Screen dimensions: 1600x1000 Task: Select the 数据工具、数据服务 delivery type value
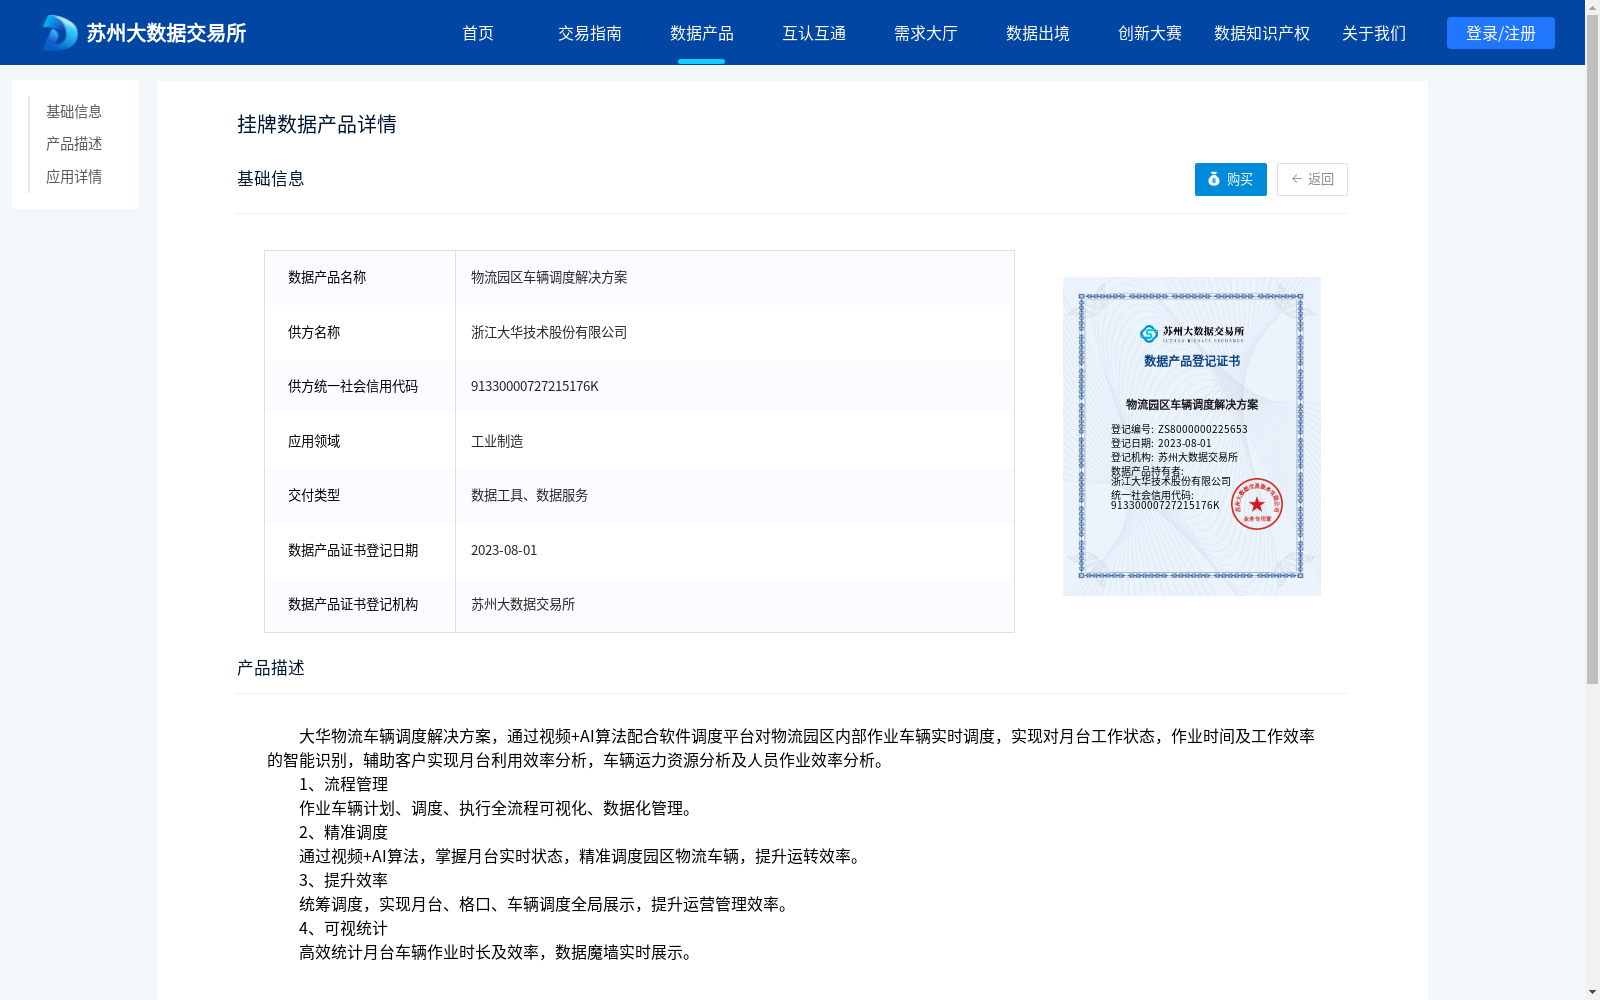point(529,495)
